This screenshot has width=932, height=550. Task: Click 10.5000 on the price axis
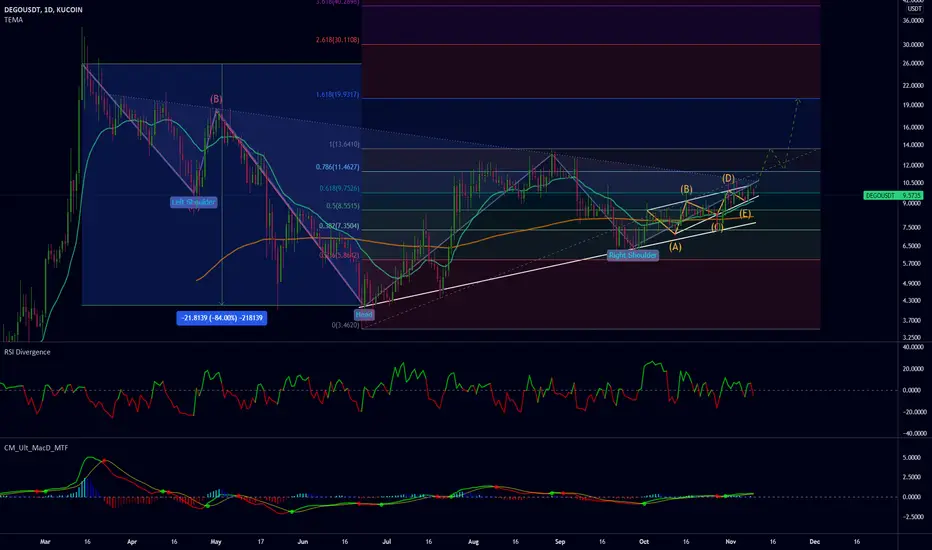click(913, 183)
